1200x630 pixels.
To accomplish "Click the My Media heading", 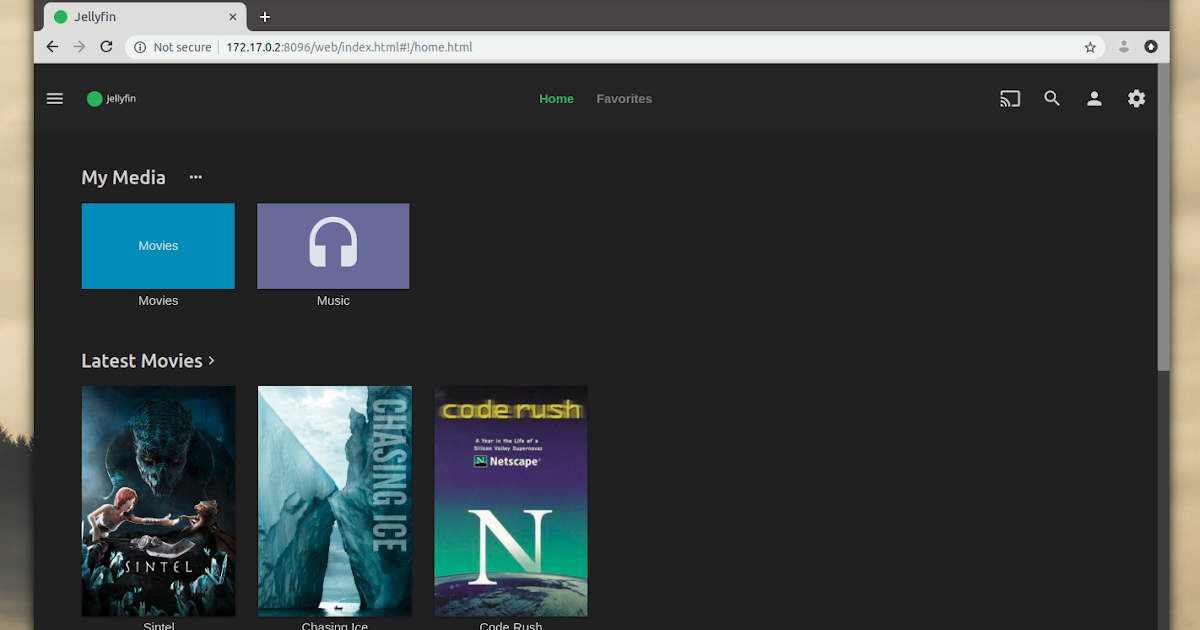I will pos(123,177).
